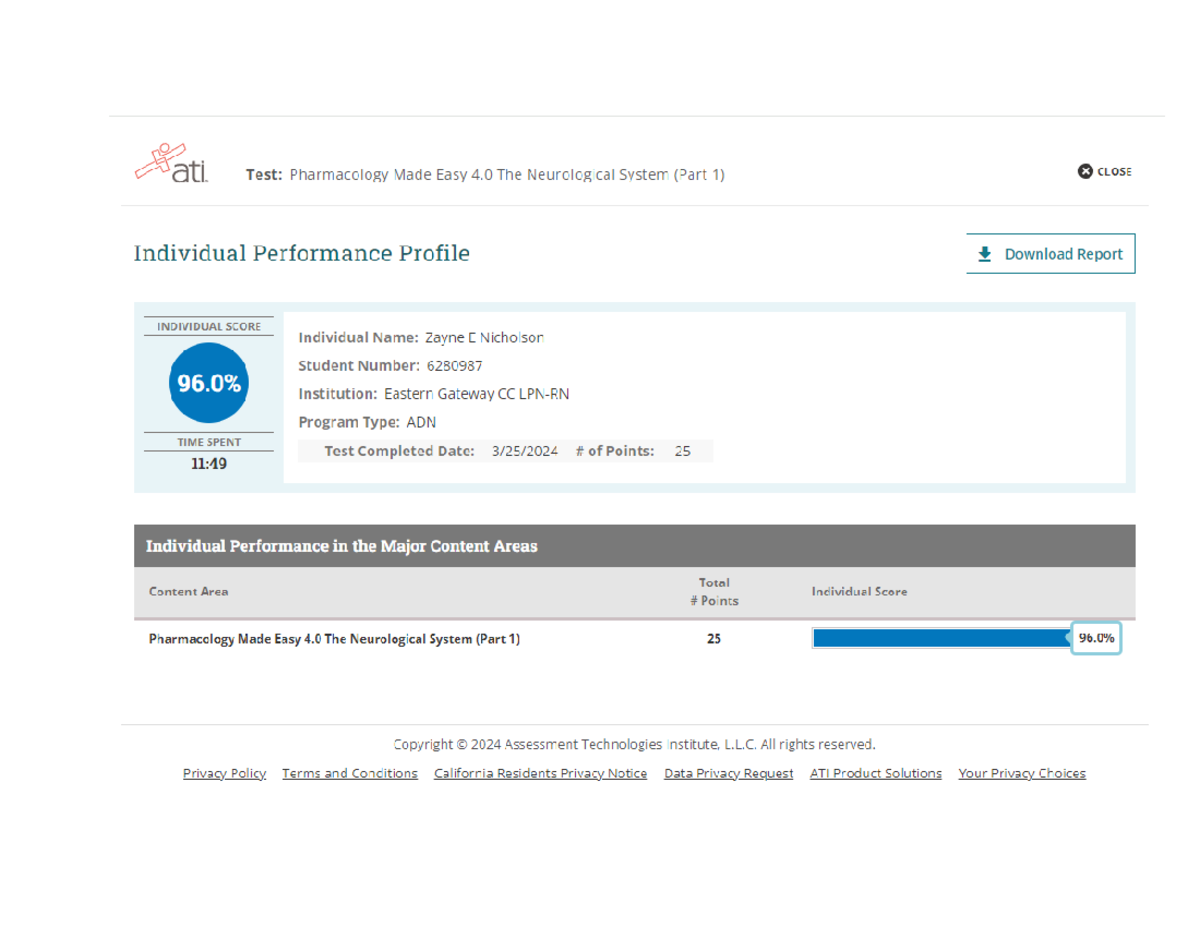Click the blue score progress bar
The height and width of the screenshot is (927, 1200).
(x=941, y=638)
